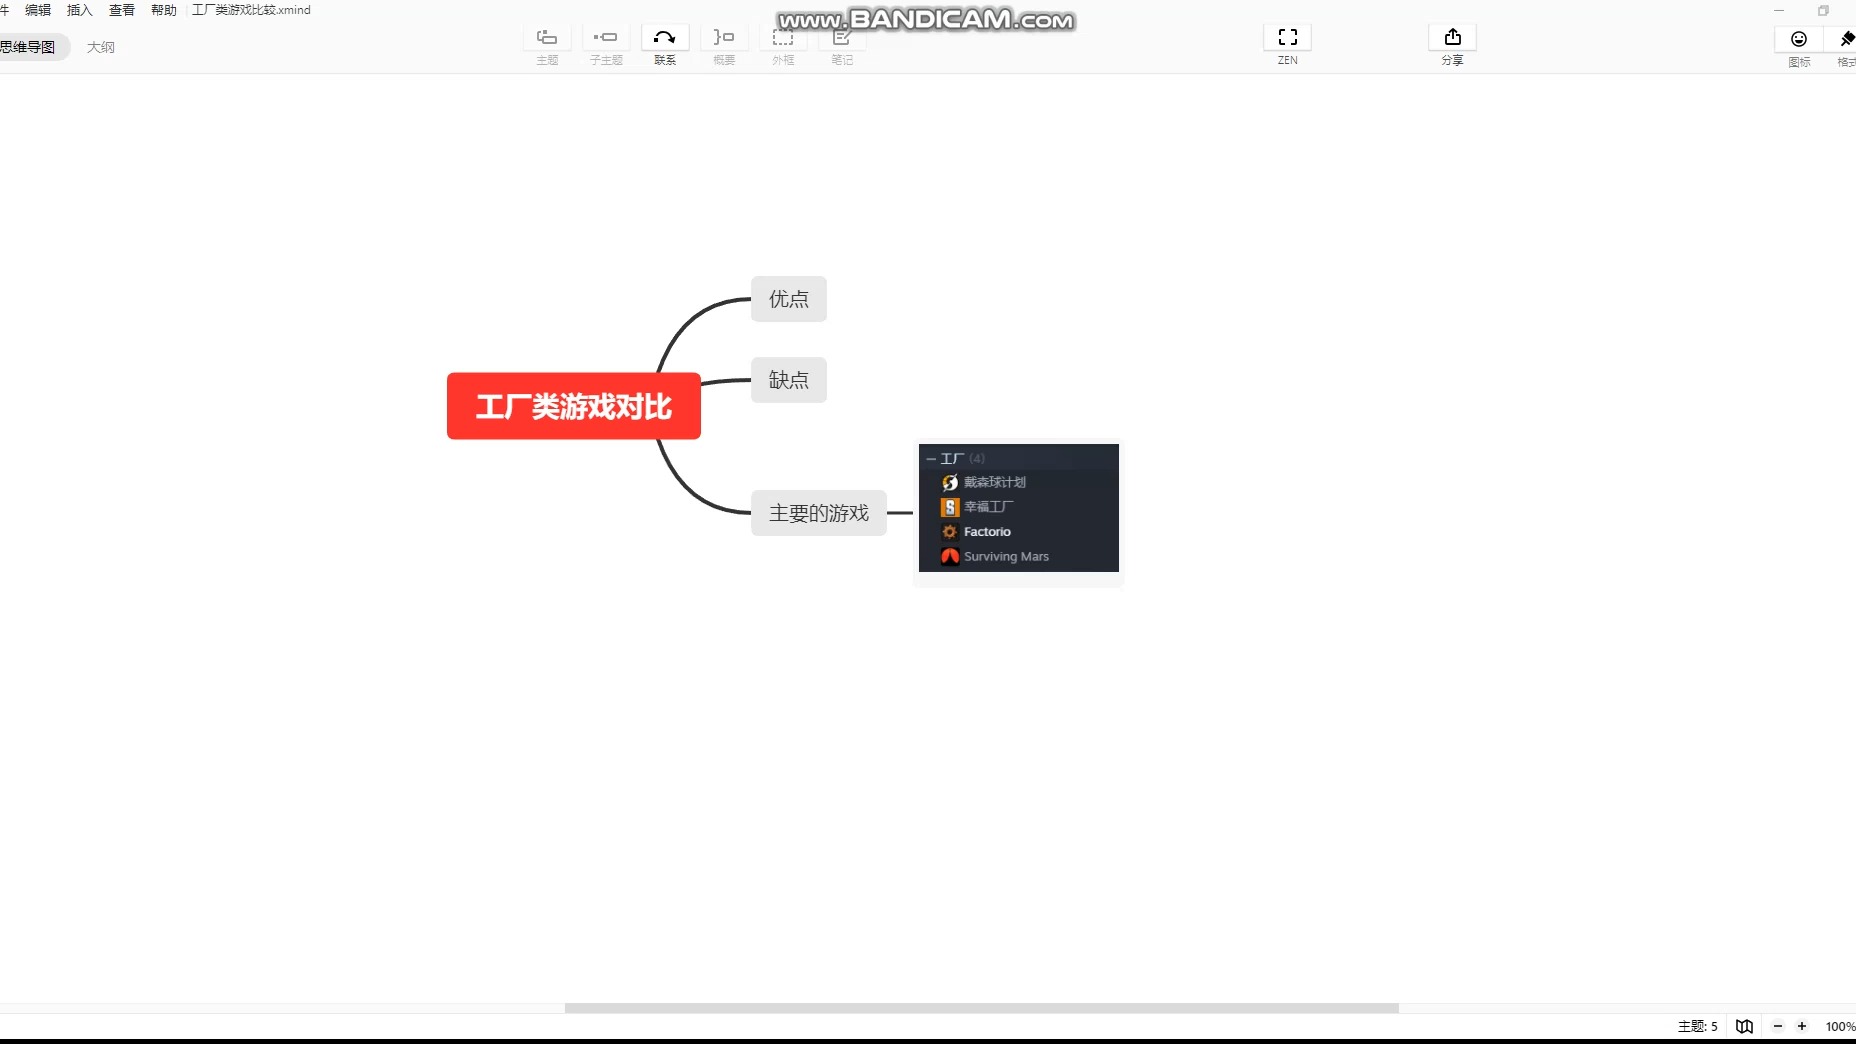The image size is (1856, 1044).
Task: Open the Icons (图标) panel
Action: point(1799,39)
